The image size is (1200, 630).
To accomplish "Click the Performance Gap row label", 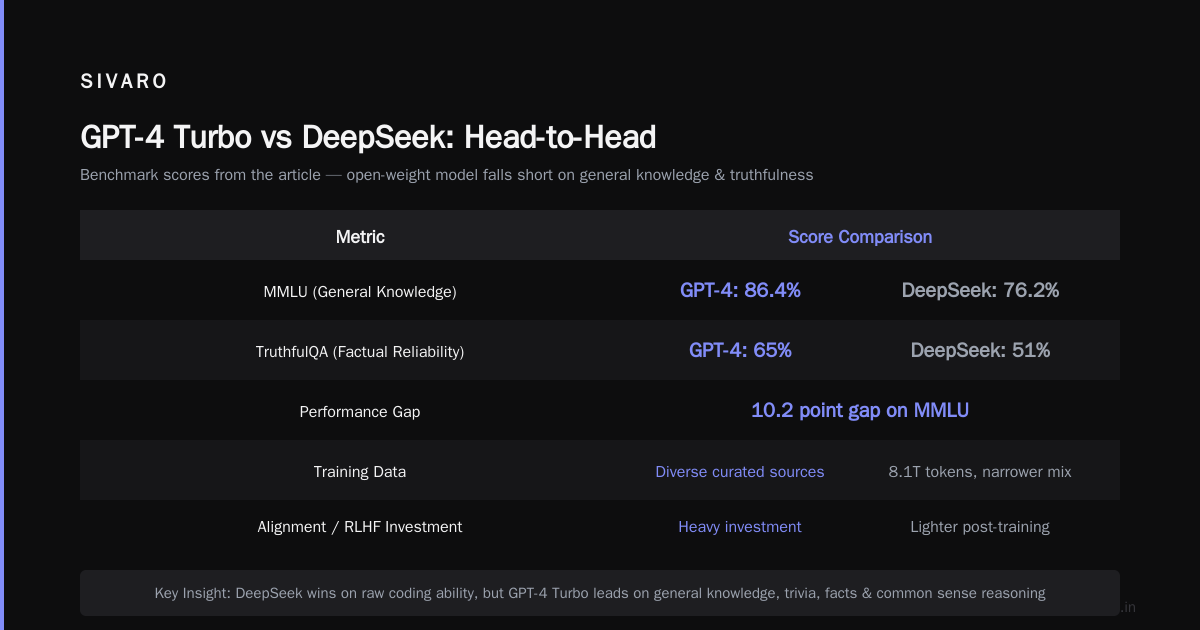I will tap(360, 412).
